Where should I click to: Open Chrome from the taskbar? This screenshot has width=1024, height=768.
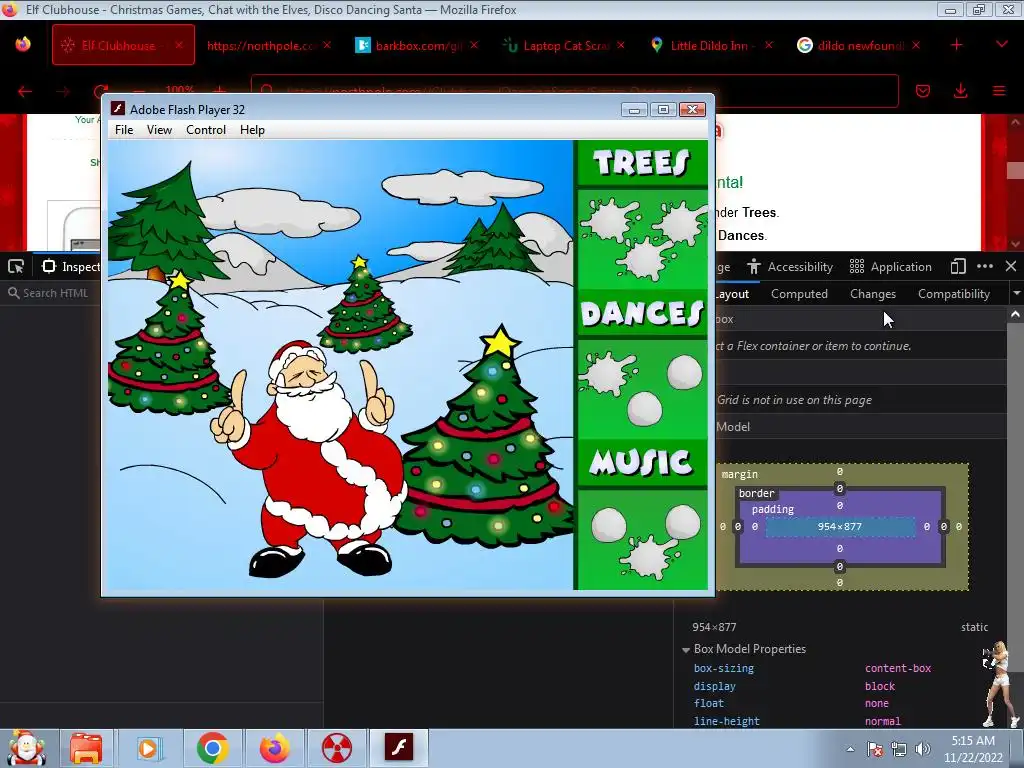(x=212, y=748)
